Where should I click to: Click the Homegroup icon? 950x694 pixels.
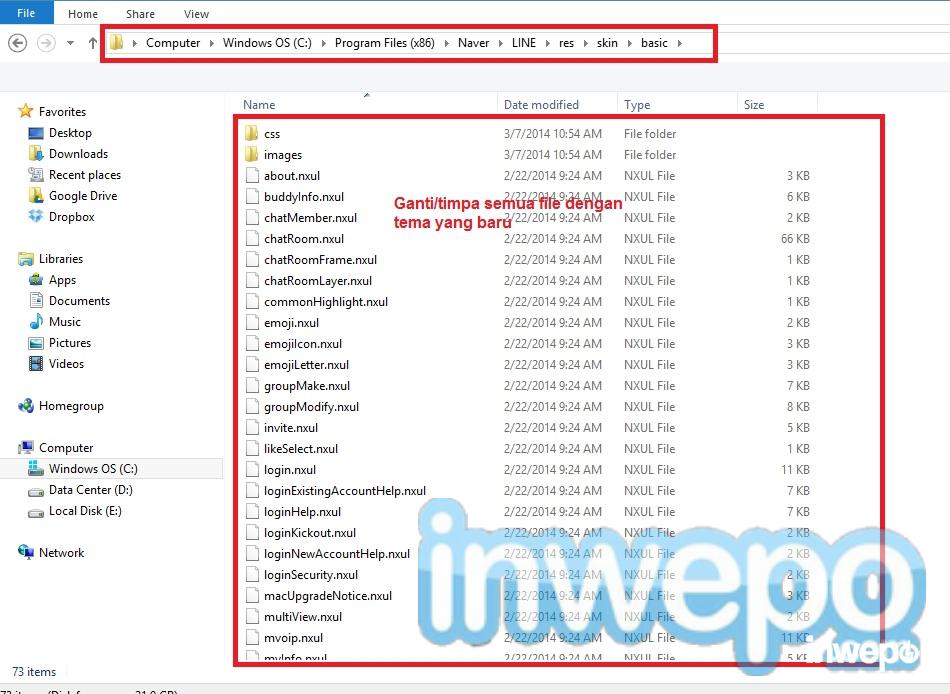click(x=25, y=405)
